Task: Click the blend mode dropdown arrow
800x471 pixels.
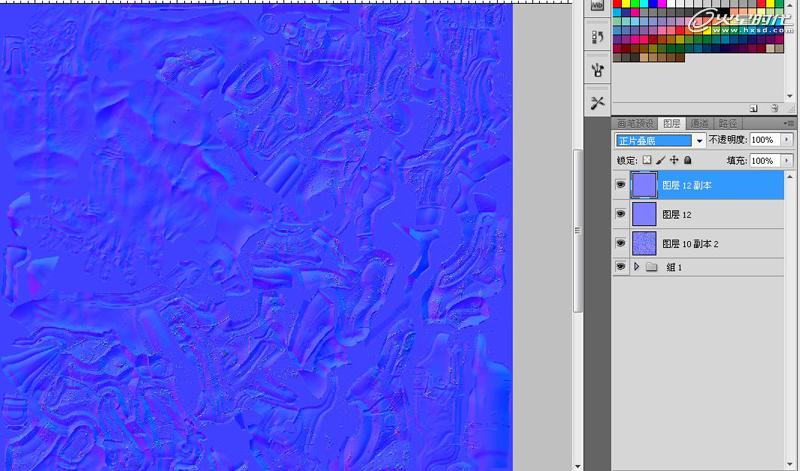Action: coord(699,140)
